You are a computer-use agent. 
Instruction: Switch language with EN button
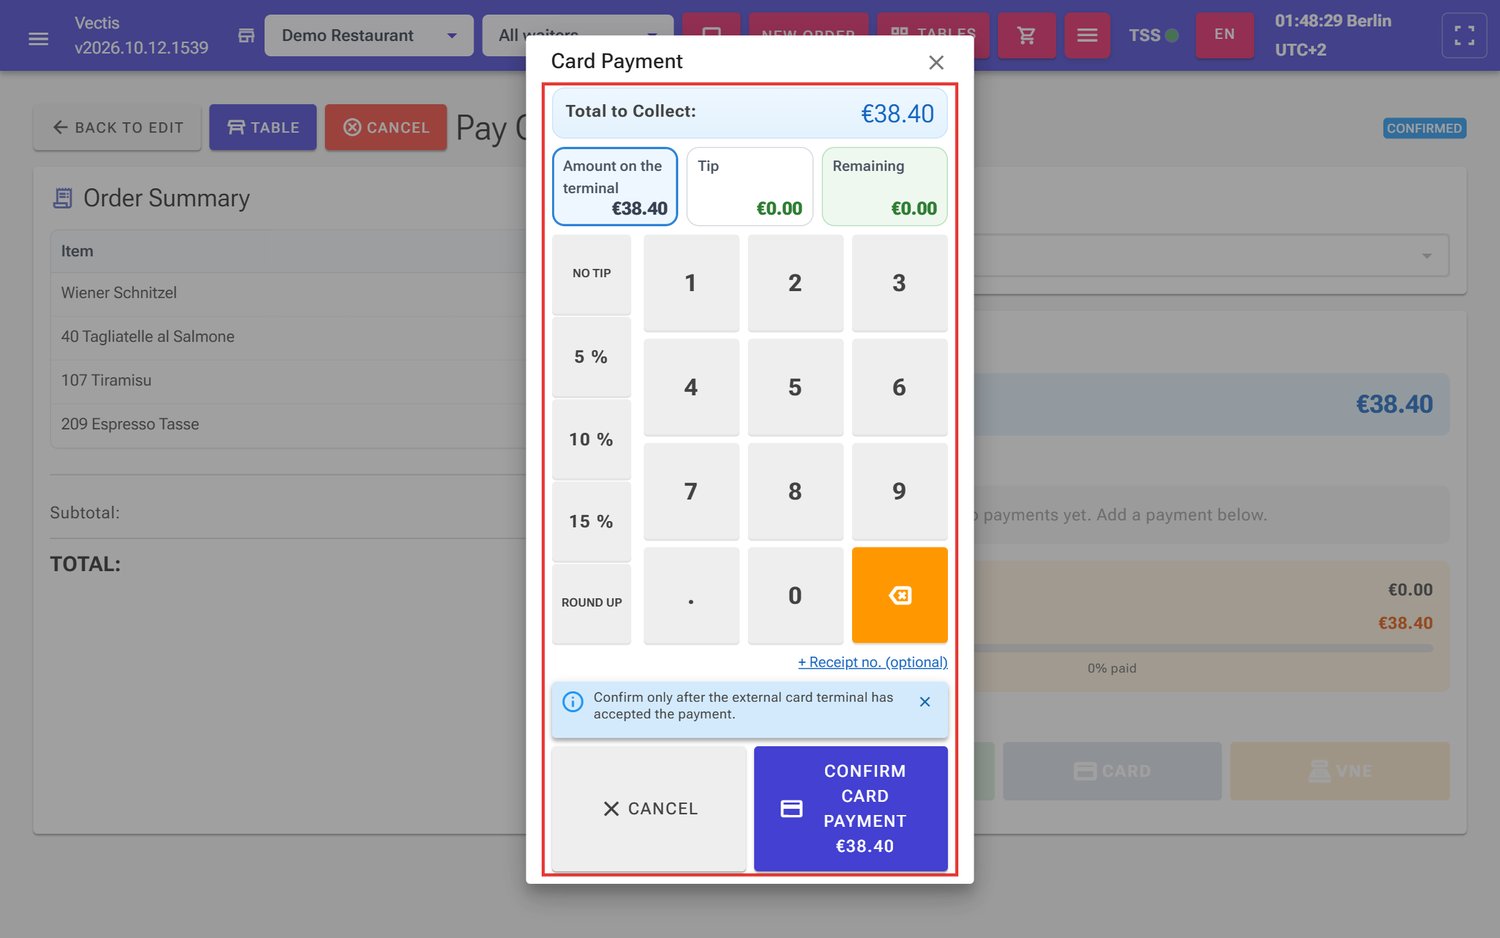tap(1224, 35)
